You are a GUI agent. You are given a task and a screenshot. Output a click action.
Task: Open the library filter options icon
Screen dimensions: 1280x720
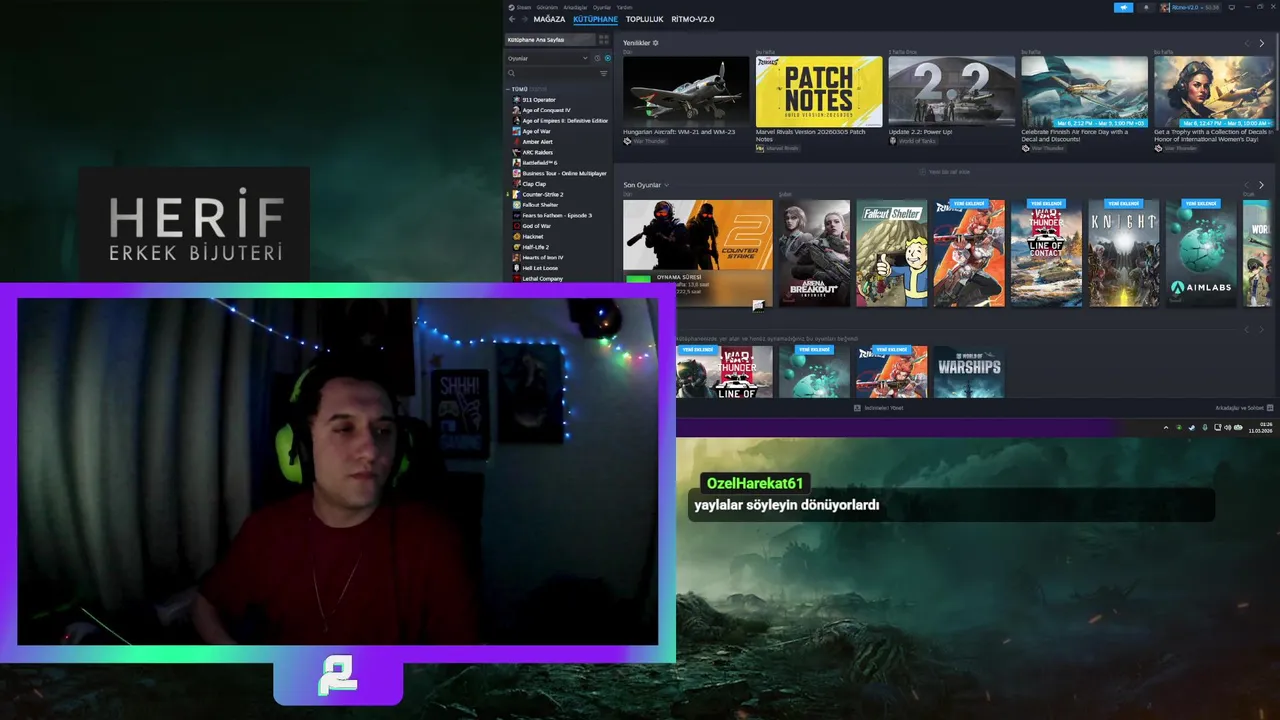[603, 73]
